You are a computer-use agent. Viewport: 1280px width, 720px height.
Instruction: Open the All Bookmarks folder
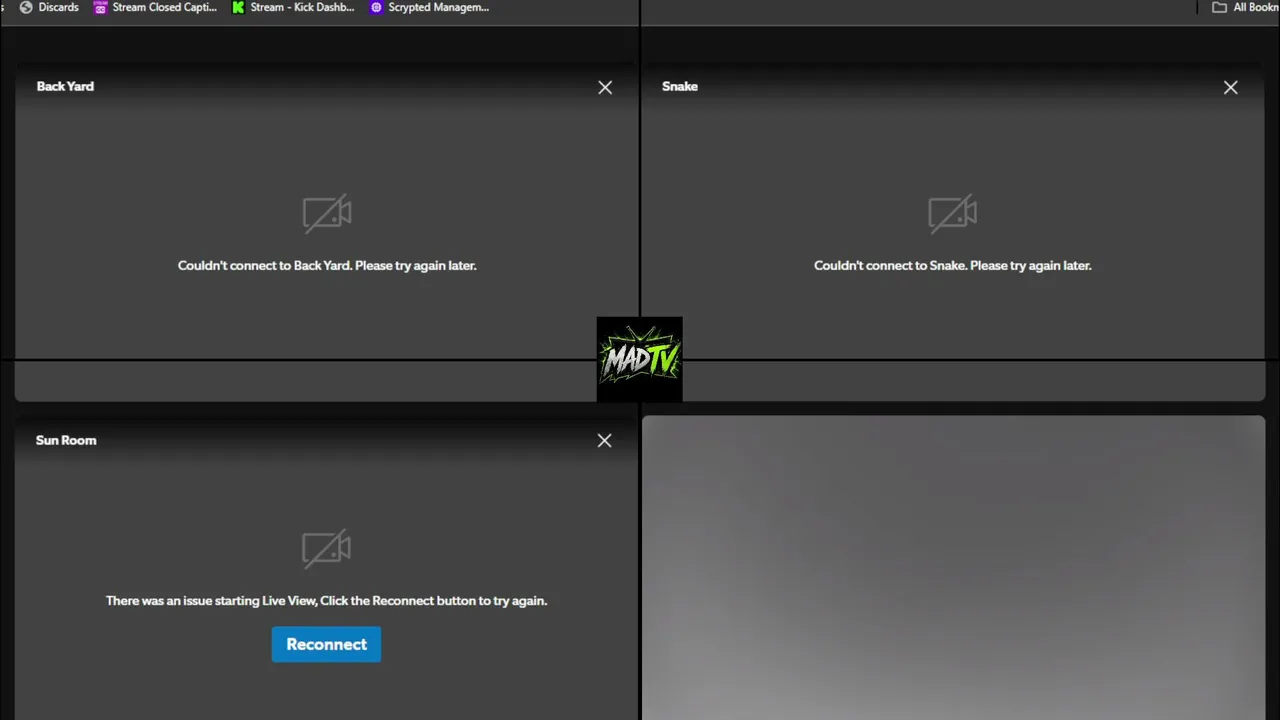tap(1245, 7)
